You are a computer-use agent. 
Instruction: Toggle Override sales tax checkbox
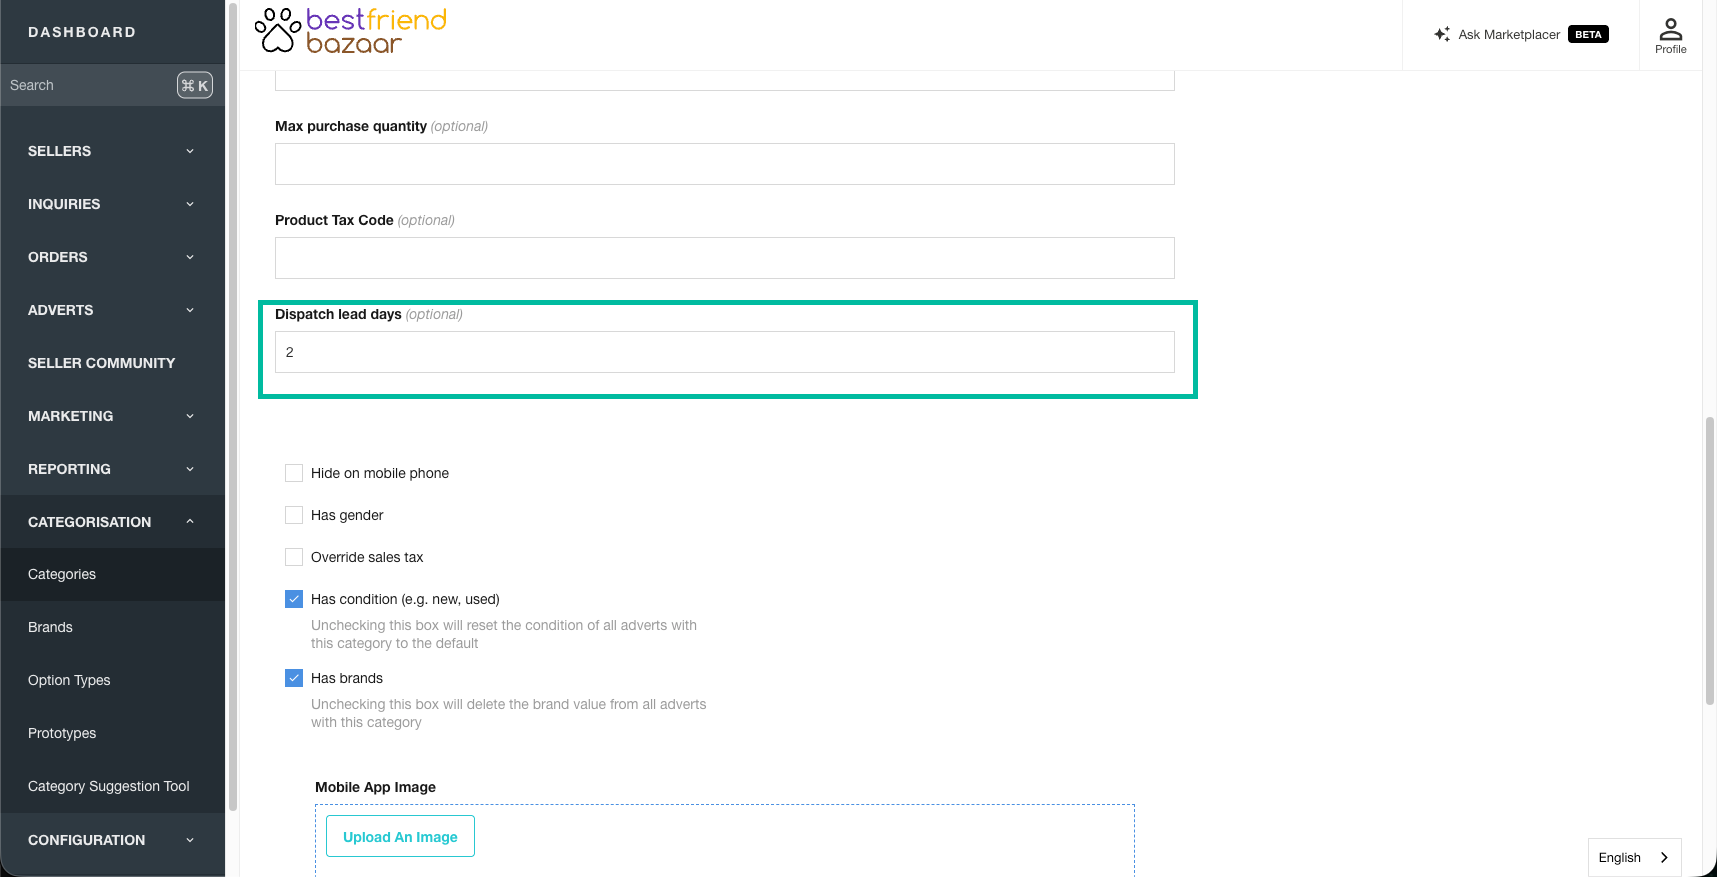coord(294,557)
